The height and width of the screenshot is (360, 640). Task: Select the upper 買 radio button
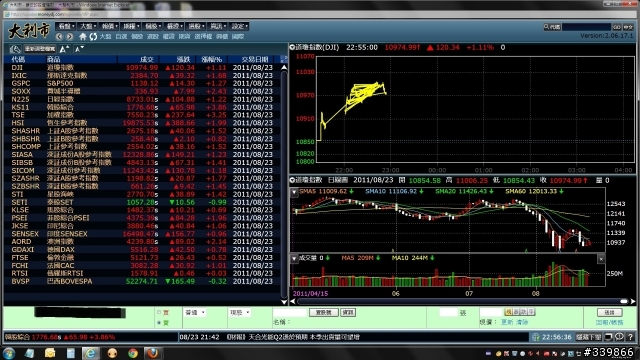pyautogui.click(x=159, y=313)
